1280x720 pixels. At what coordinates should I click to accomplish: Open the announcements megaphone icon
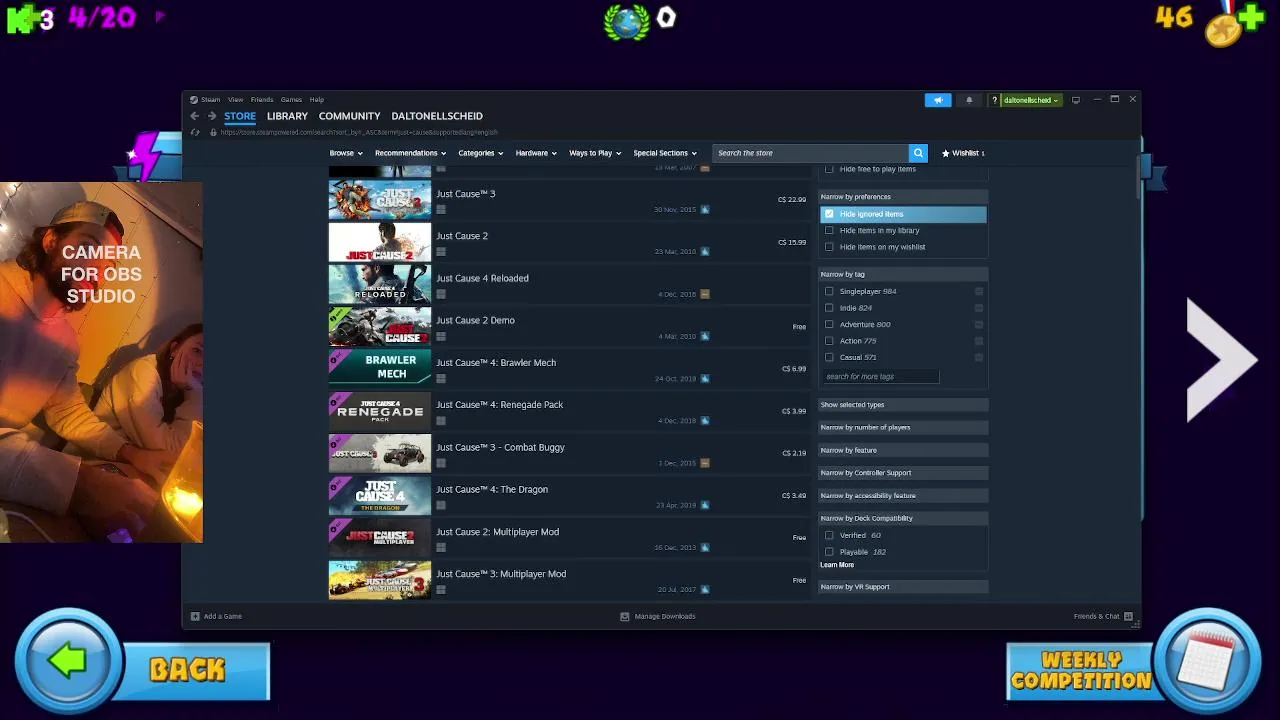(x=938, y=100)
